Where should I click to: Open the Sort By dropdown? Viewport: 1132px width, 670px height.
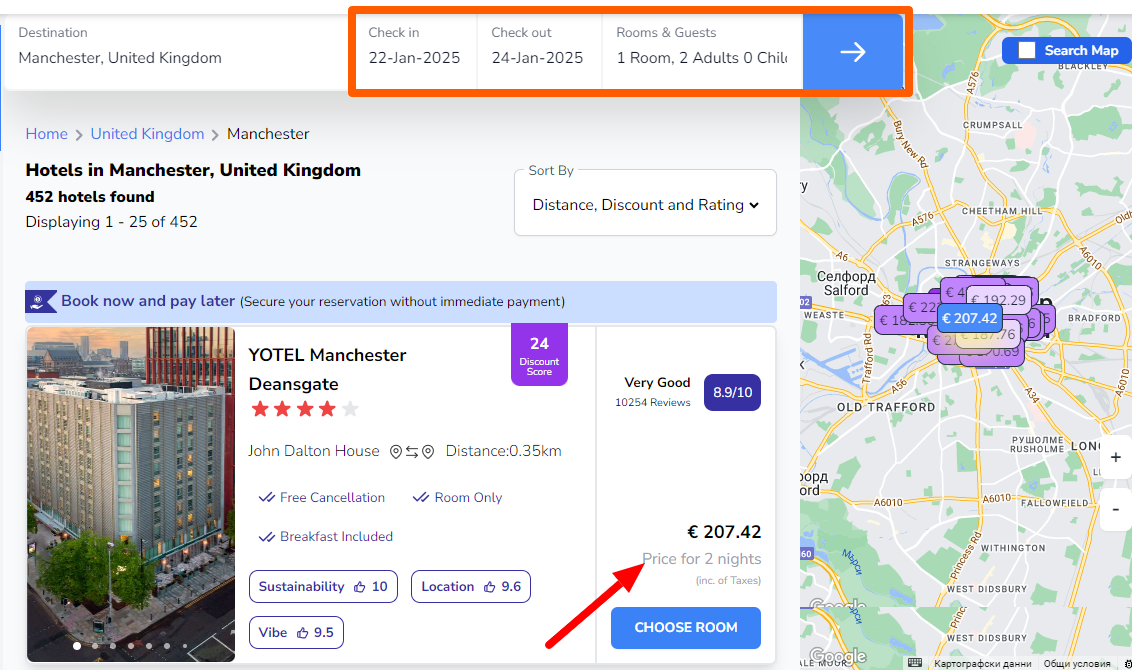point(645,205)
